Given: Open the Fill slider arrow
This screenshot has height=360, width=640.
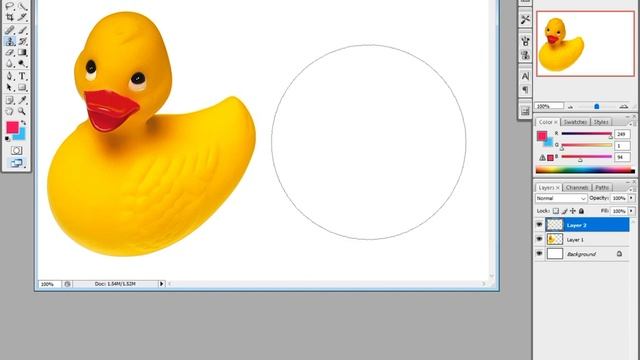Looking at the screenshot, I should pyautogui.click(x=631, y=211).
